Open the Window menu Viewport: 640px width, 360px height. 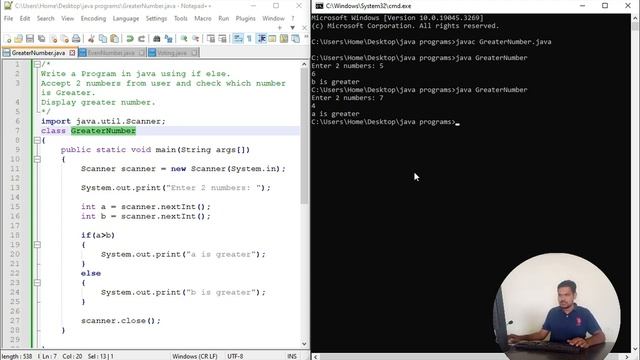tap(273, 18)
